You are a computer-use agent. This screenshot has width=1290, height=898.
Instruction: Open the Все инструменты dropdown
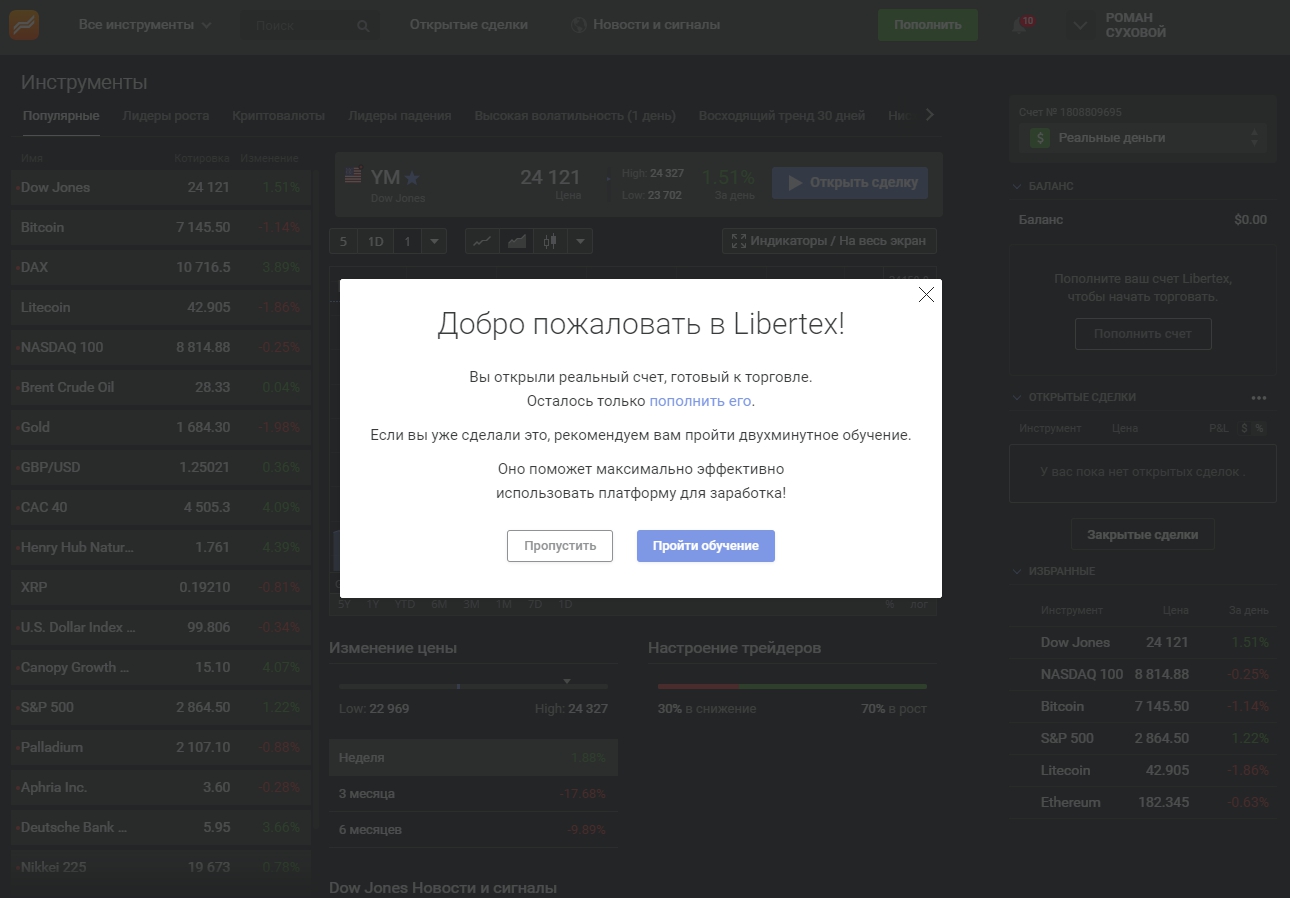pyautogui.click(x=143, y=24)
